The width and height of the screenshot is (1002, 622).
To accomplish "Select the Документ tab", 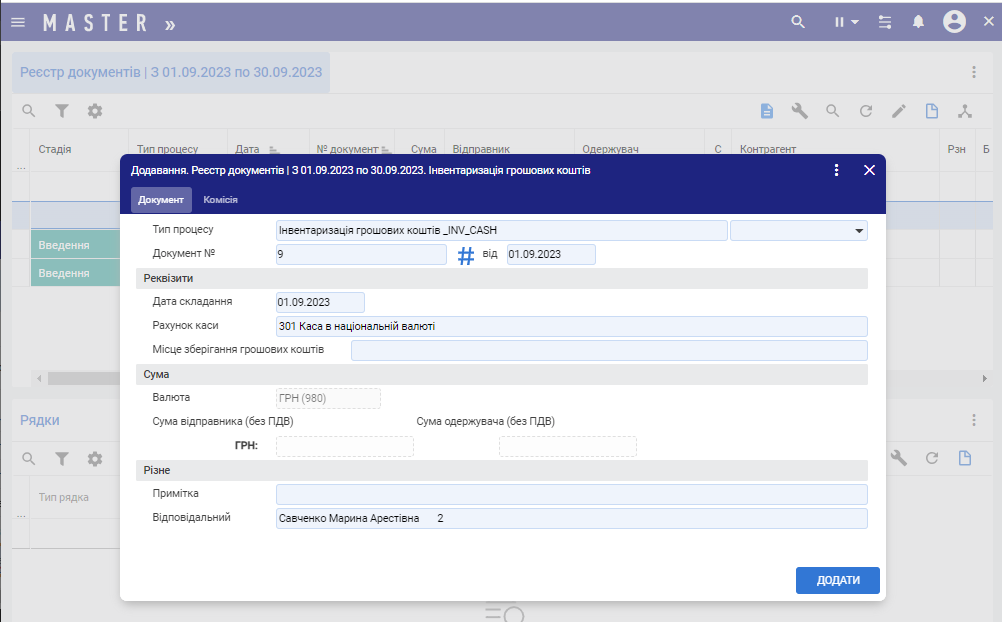I will coord(161,200).
